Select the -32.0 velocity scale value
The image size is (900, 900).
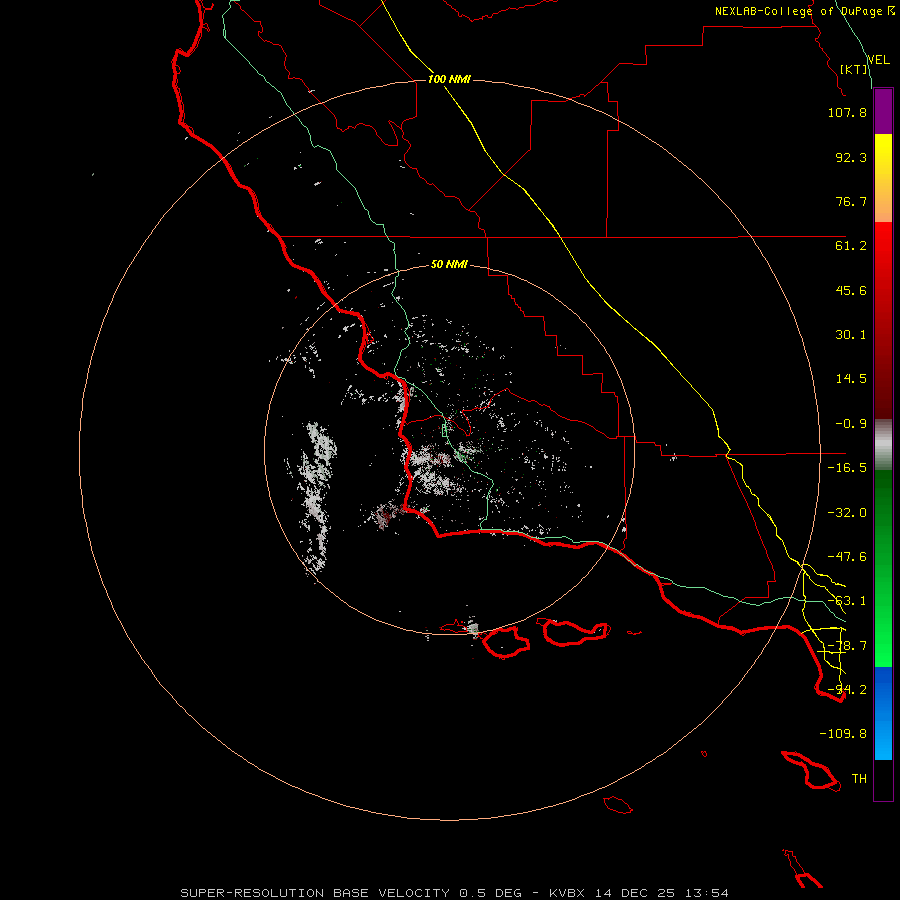click(x=847, y=513)
